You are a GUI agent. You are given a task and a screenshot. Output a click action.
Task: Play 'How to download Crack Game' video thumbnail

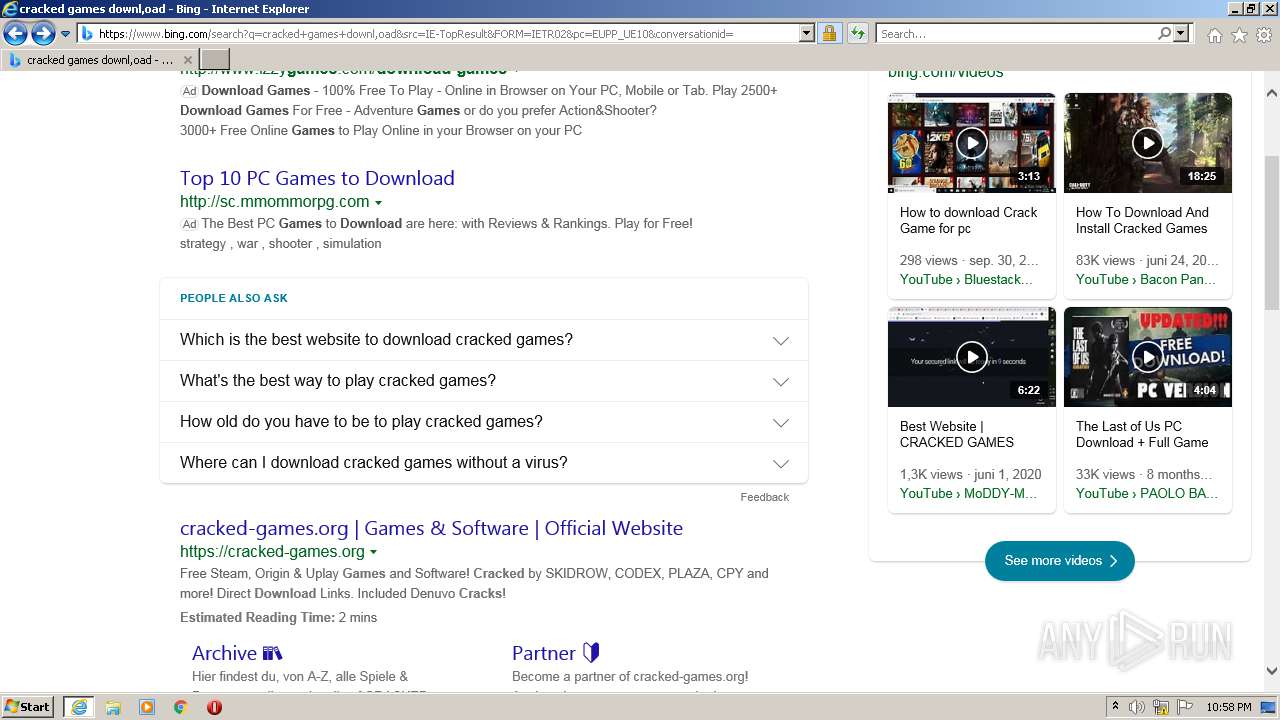click(971, 143)
